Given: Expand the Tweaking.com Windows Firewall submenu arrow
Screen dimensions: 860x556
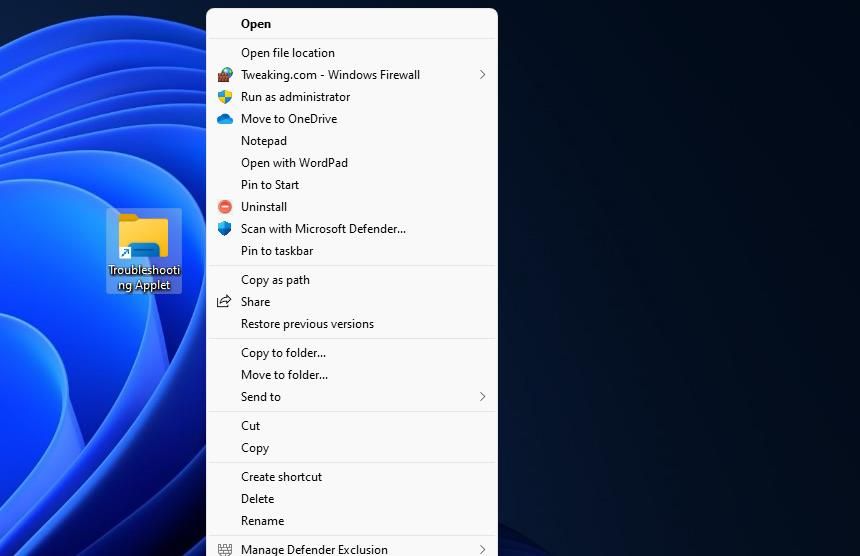Looking at the screenshot, I should pyautogui.click(x=482, y=75).
